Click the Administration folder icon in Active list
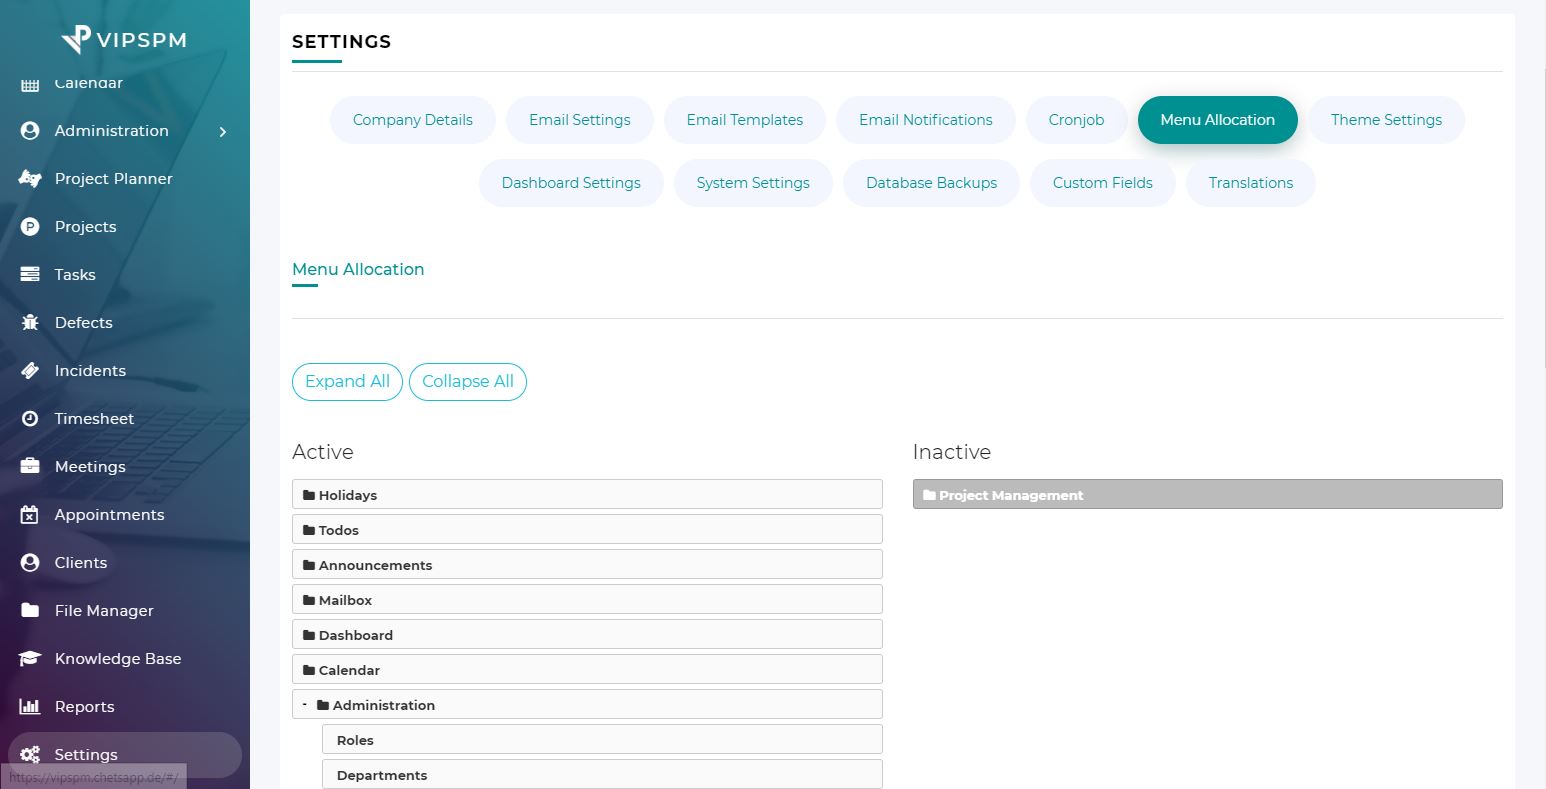Screen dimensions: 1546x789 tap(323, 705)
